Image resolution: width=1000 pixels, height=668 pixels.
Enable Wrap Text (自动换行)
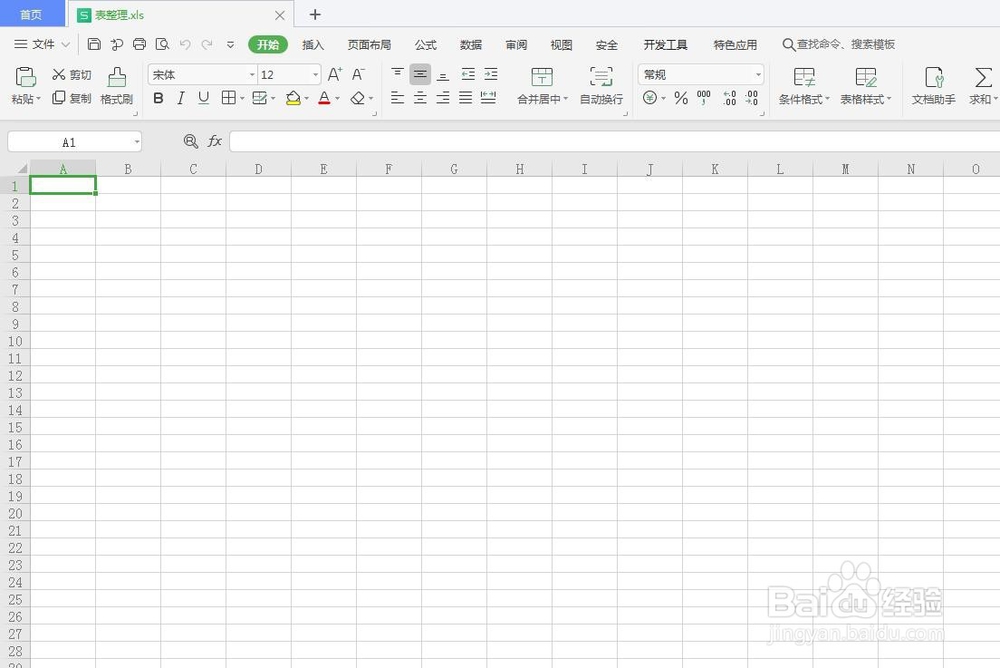point(601,85)
